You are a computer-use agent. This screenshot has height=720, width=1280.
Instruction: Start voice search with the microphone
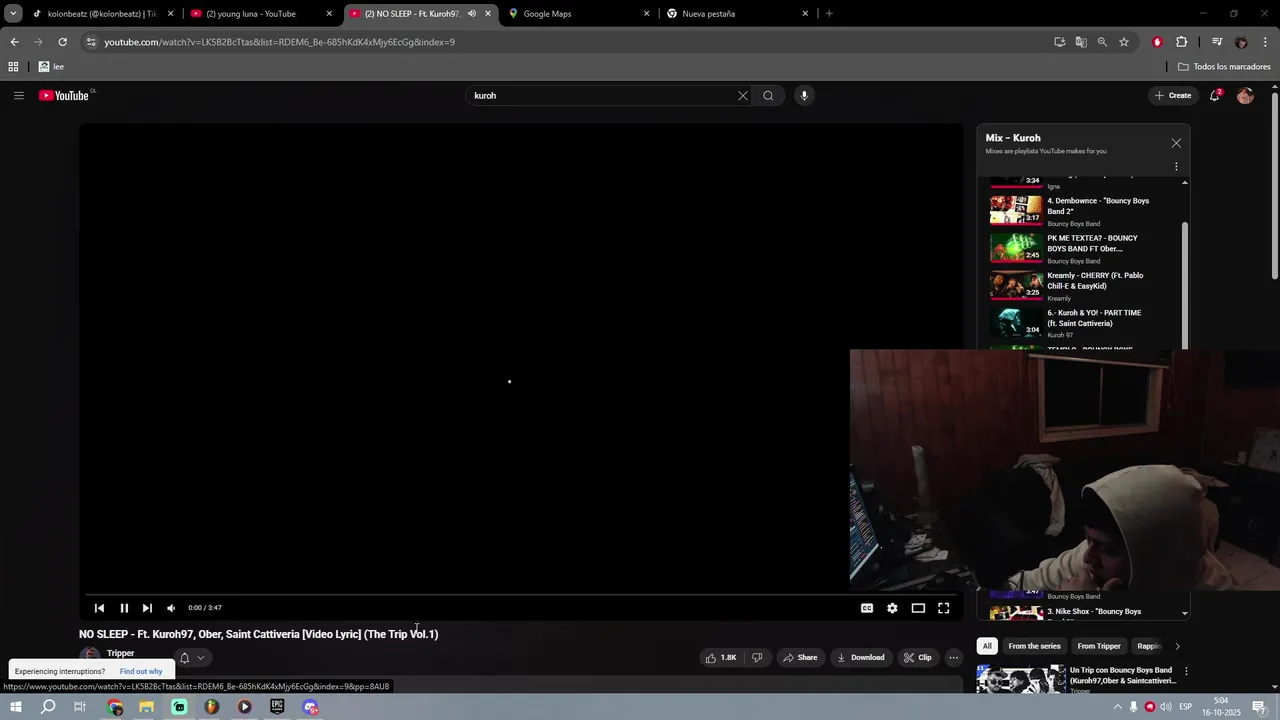click(x=804, y=96)
